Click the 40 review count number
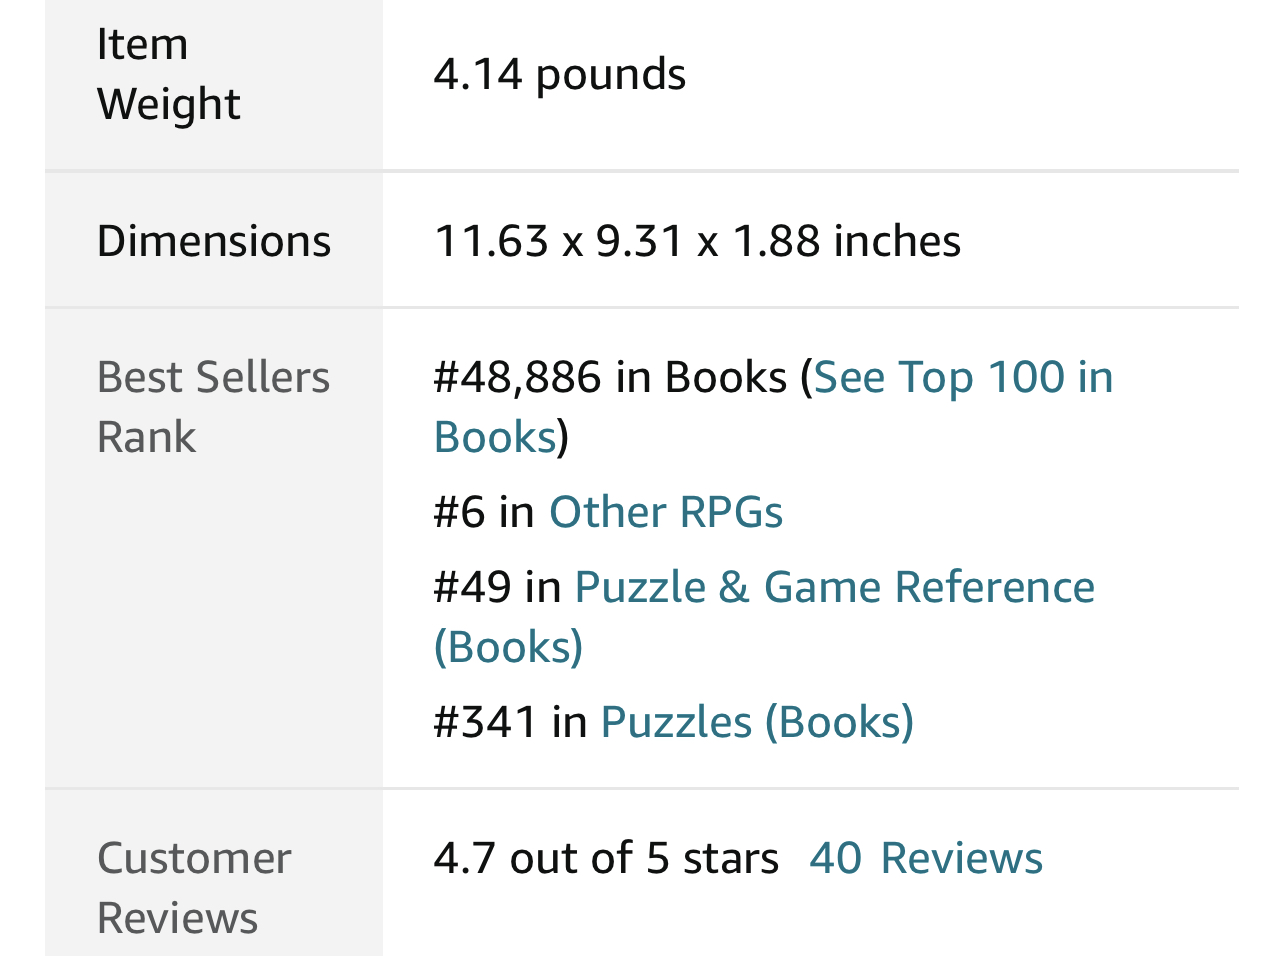The height and width of the screenshot is (956, 1284). coord(835,859)
